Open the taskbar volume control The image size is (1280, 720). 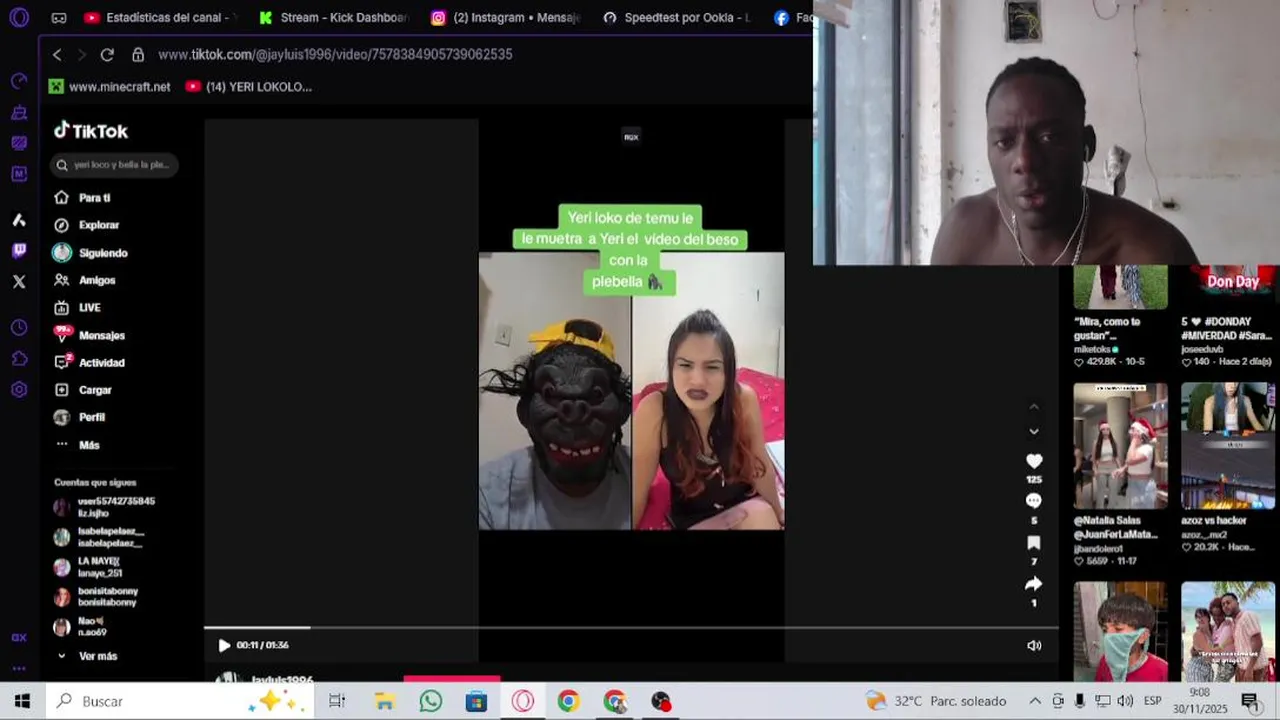[x=1125, y=701]
